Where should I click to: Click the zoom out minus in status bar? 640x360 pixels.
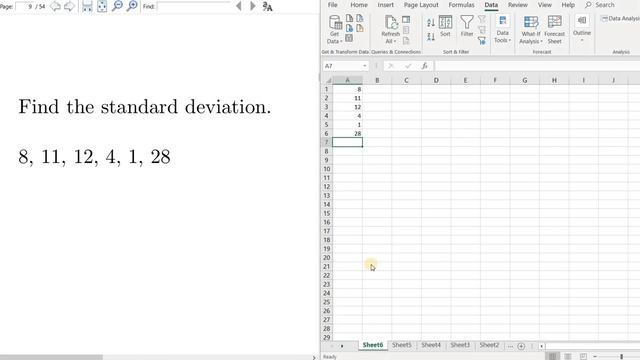pos(595,356)
